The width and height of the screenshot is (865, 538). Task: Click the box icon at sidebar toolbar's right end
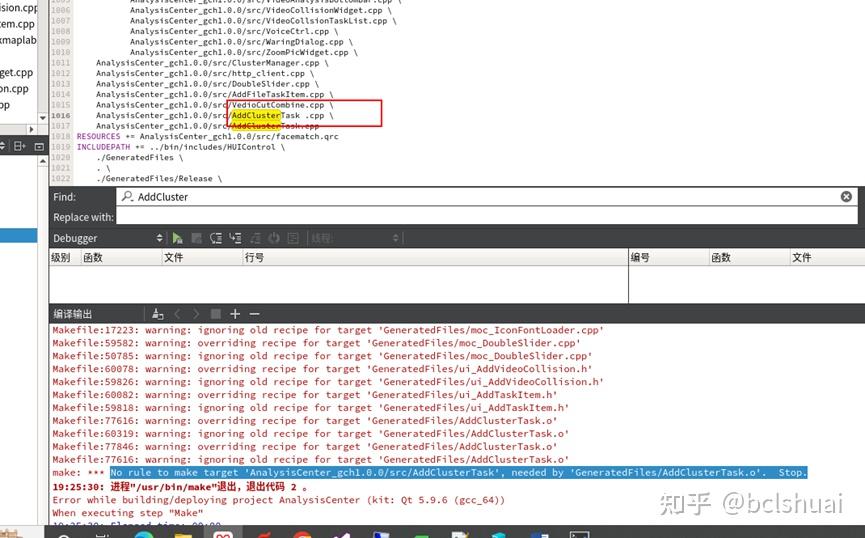(39, 146)
